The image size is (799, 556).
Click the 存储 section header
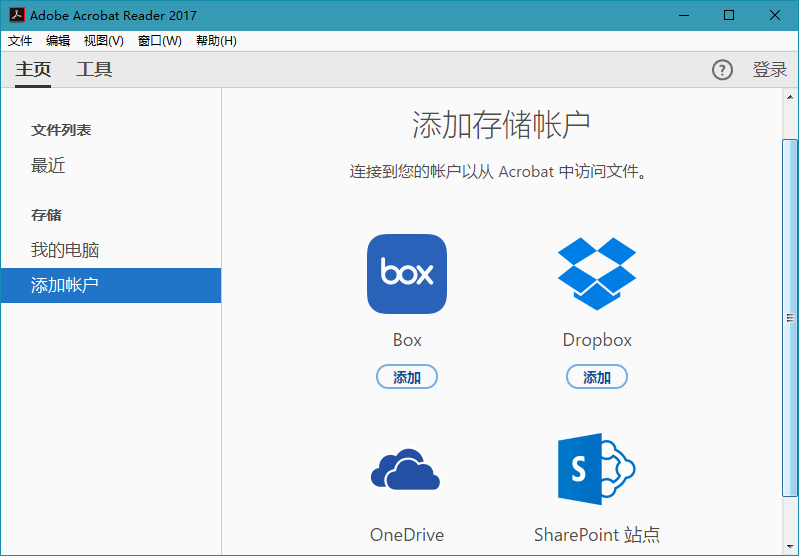coord(46,215)
